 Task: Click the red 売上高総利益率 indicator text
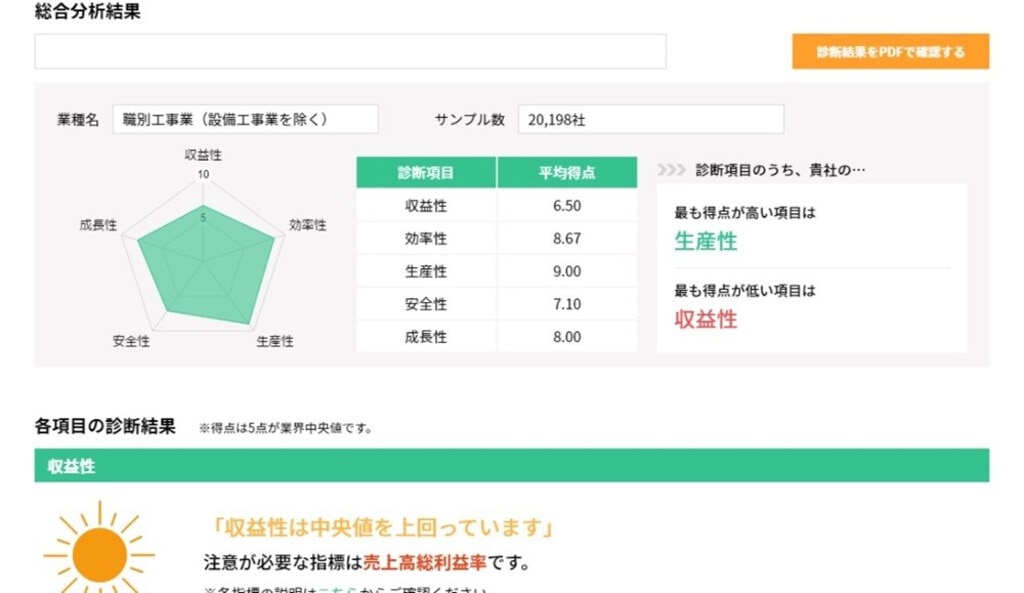424,562
